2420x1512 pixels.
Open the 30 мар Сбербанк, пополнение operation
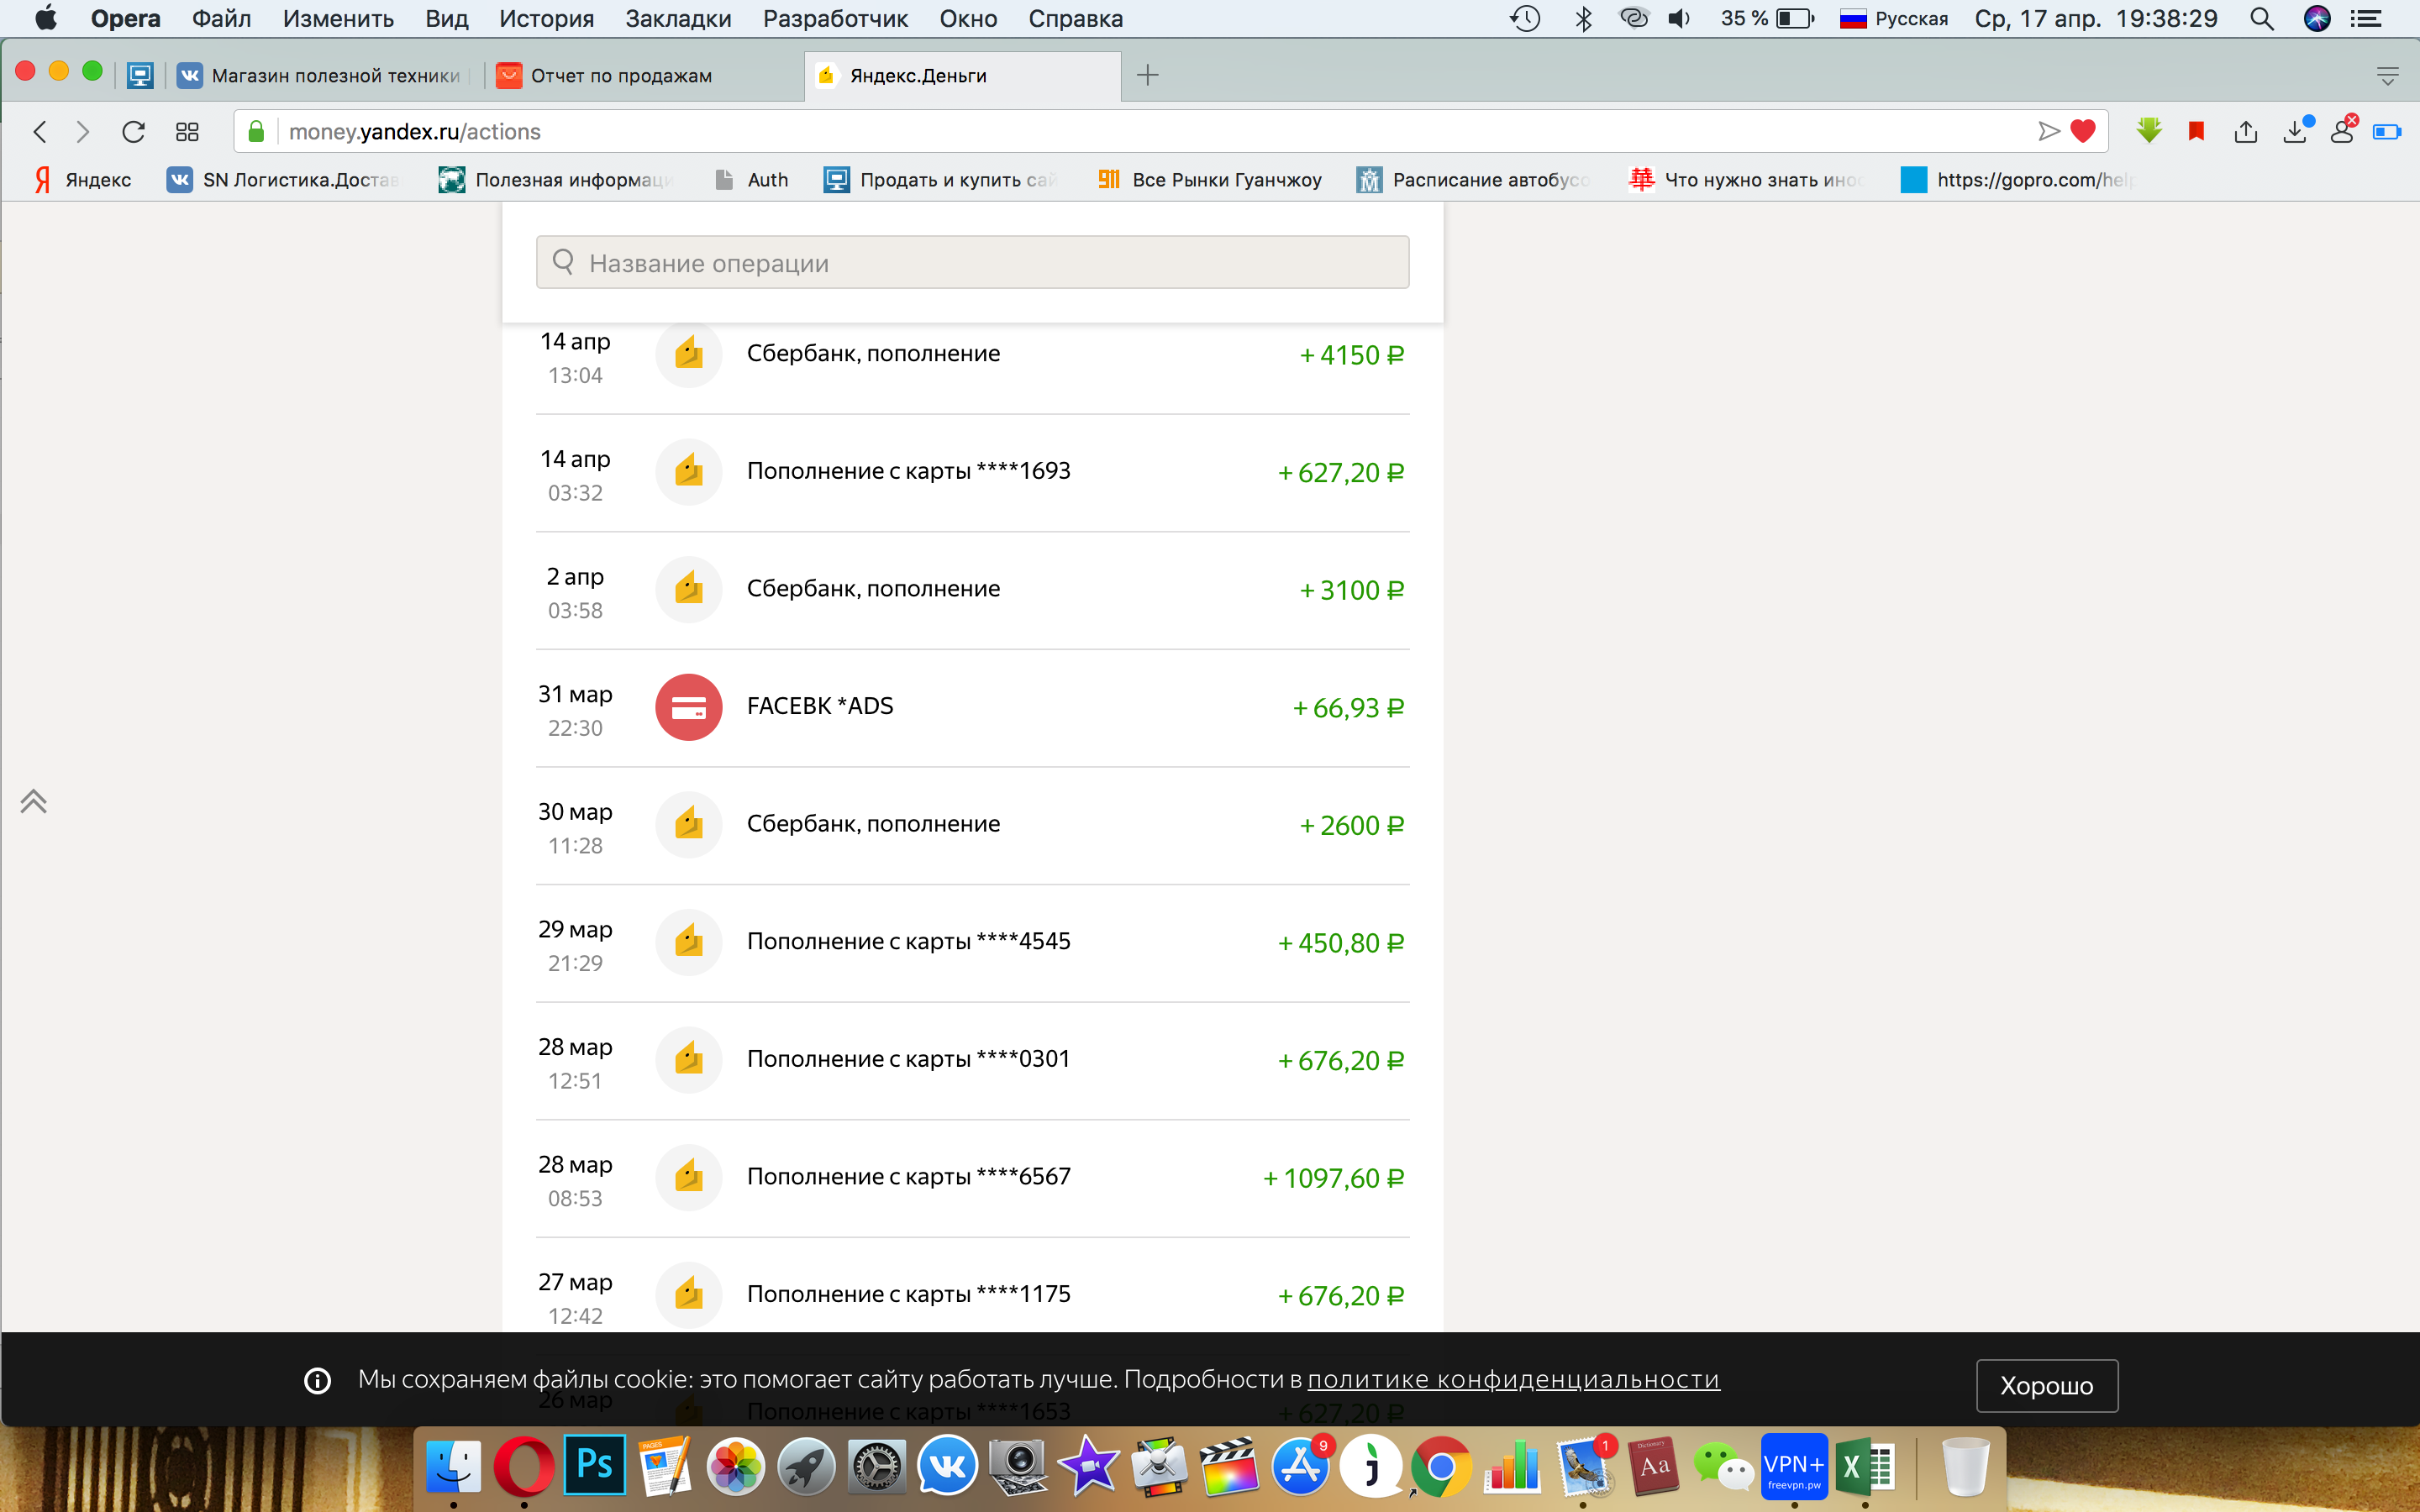pos(972,826)
